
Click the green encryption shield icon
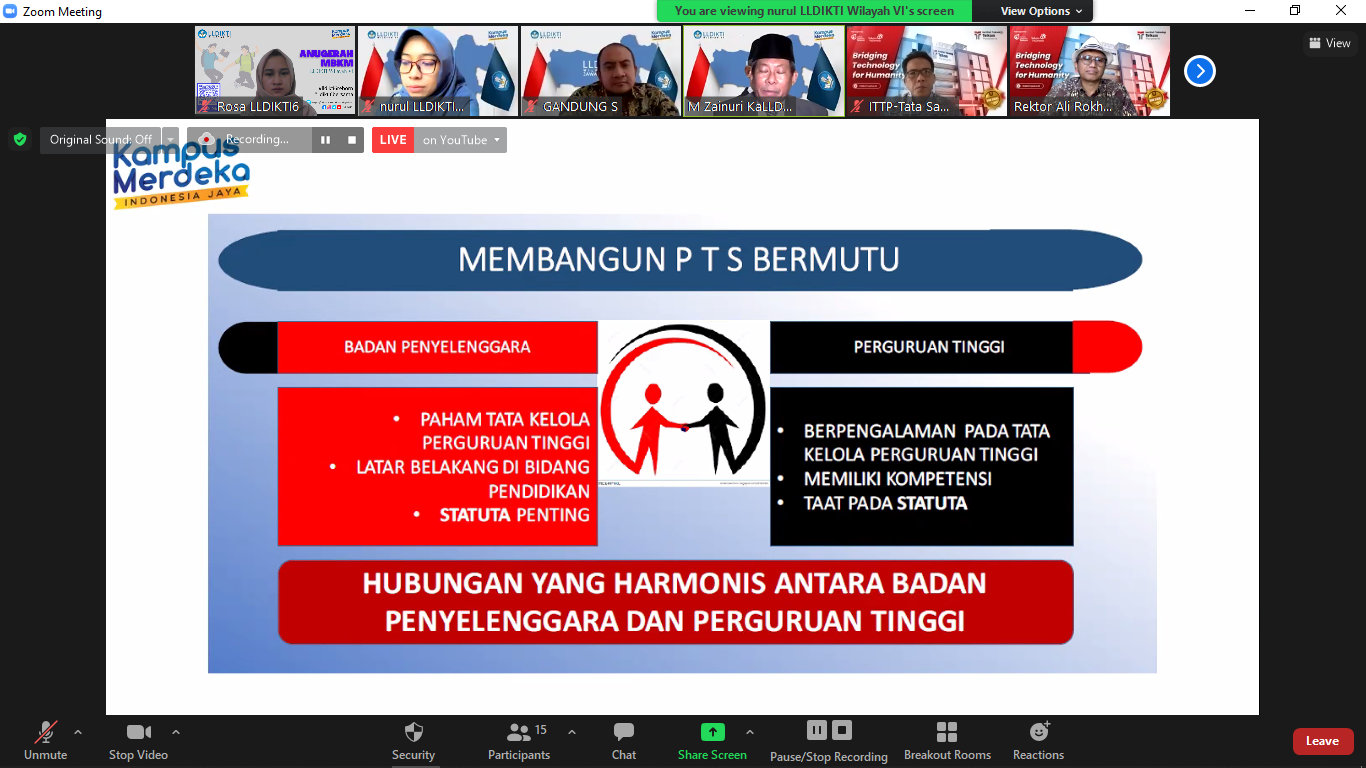20,140
